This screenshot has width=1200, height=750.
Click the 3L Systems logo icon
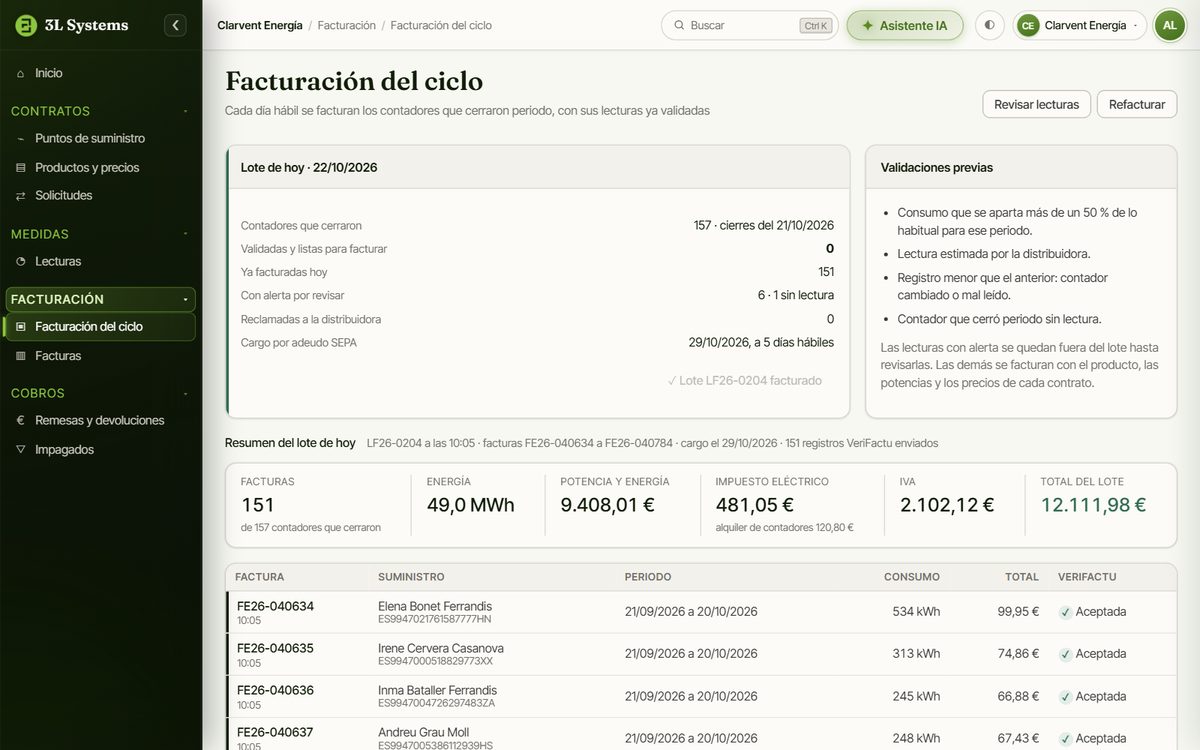coord(26,25)
